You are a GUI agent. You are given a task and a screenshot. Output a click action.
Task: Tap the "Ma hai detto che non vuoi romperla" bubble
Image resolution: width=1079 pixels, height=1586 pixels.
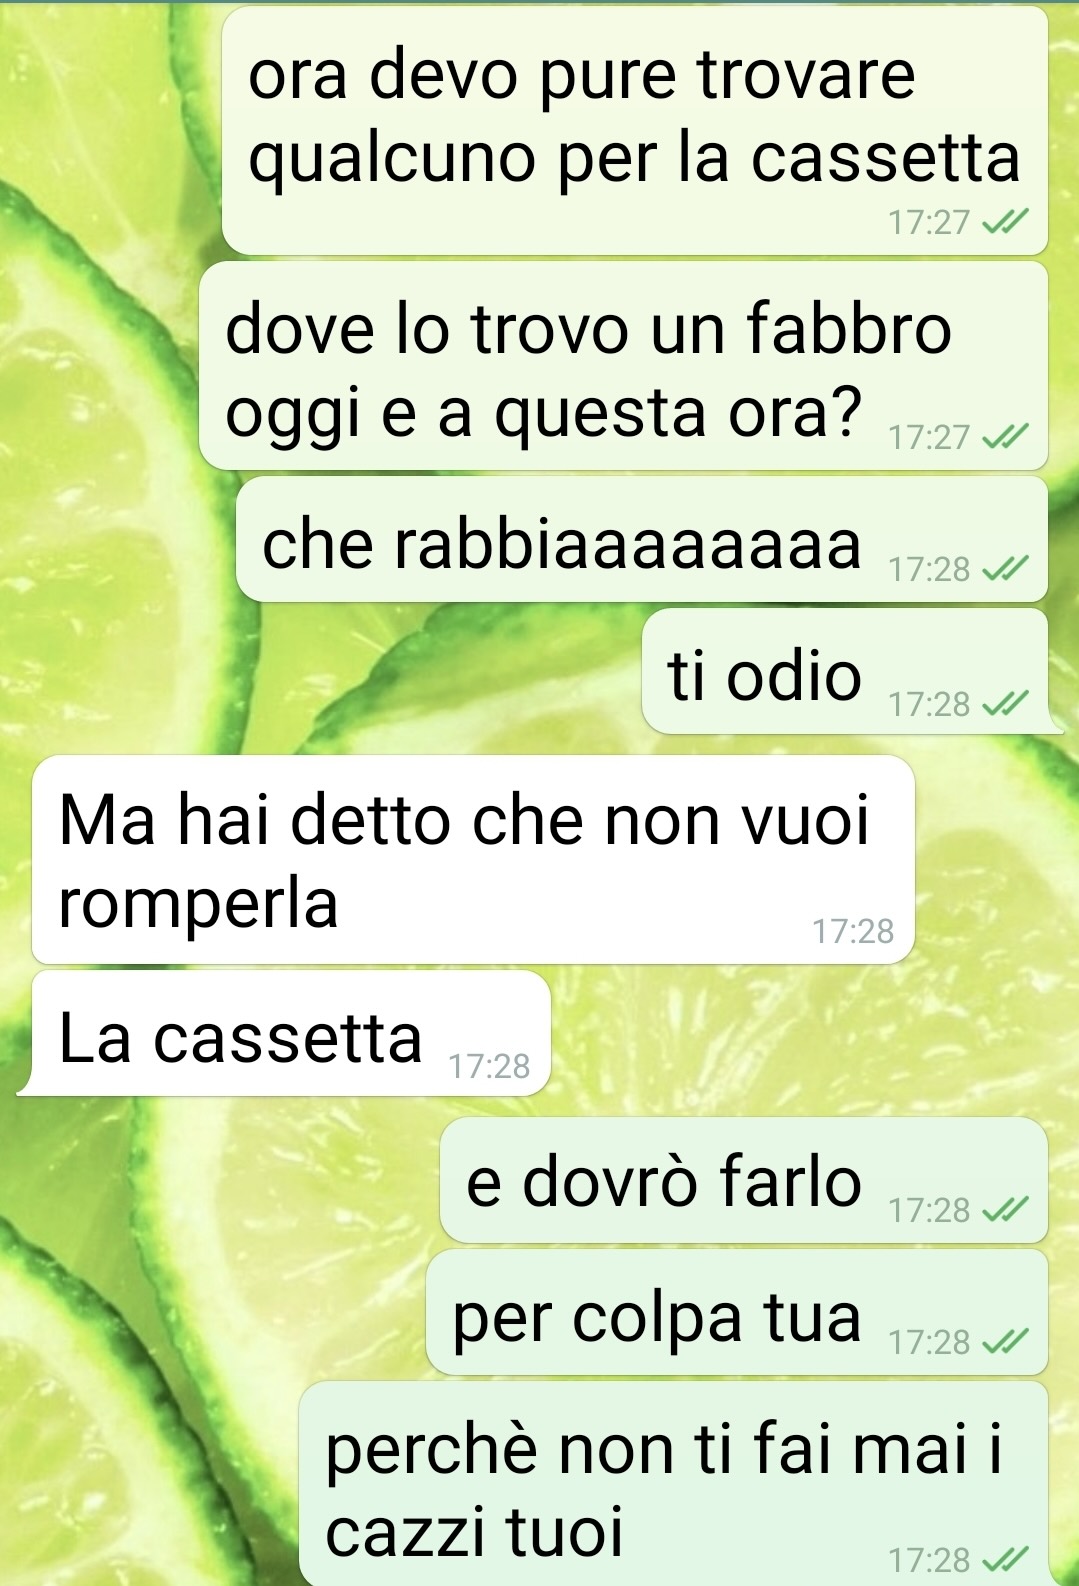tap(474, 860)
